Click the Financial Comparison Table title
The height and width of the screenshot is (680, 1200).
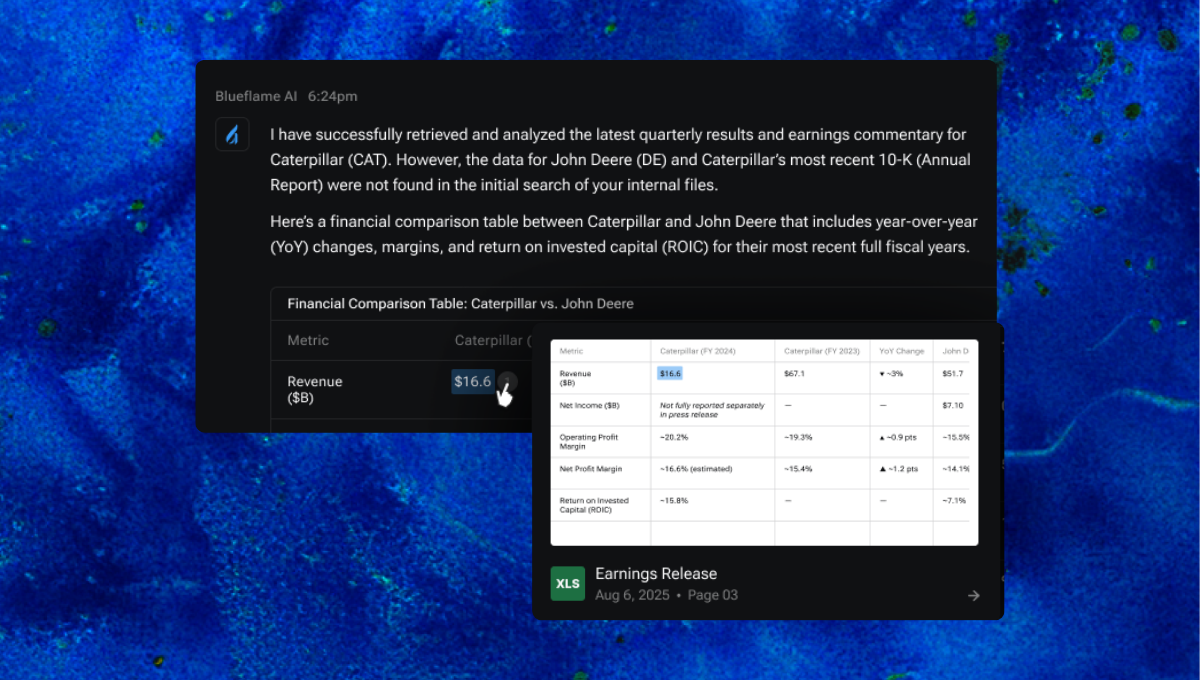460,303
